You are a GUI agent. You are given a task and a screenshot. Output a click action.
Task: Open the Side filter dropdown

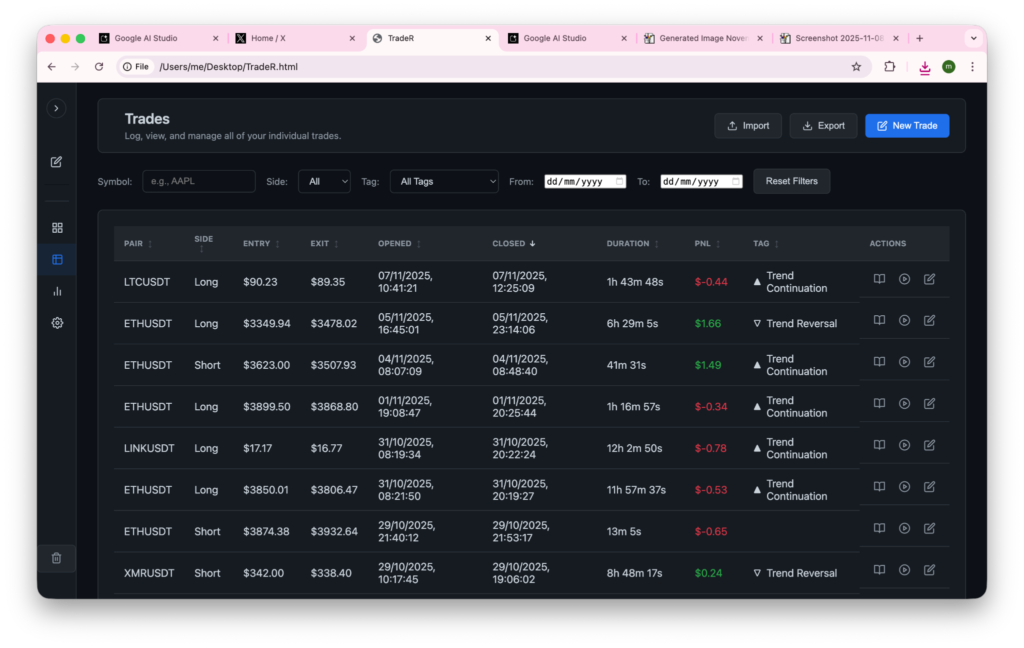tap(324, 181)
